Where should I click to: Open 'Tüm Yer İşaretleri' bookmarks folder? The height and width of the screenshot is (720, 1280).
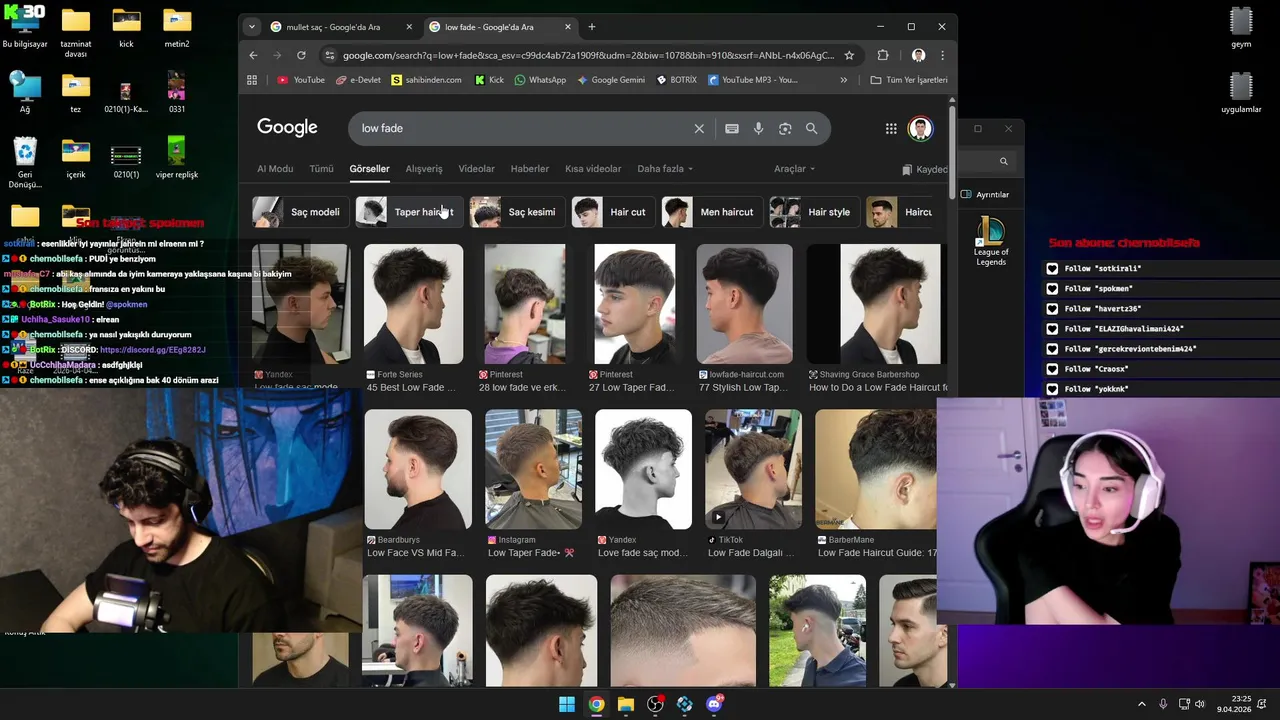pyautogui.click(x=909, y=80)
